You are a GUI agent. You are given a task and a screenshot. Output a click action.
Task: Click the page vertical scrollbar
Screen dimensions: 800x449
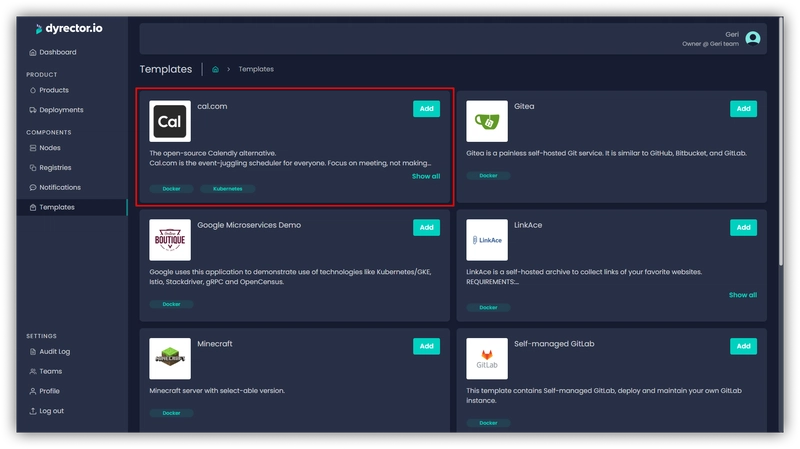click(x=781, y=140)
